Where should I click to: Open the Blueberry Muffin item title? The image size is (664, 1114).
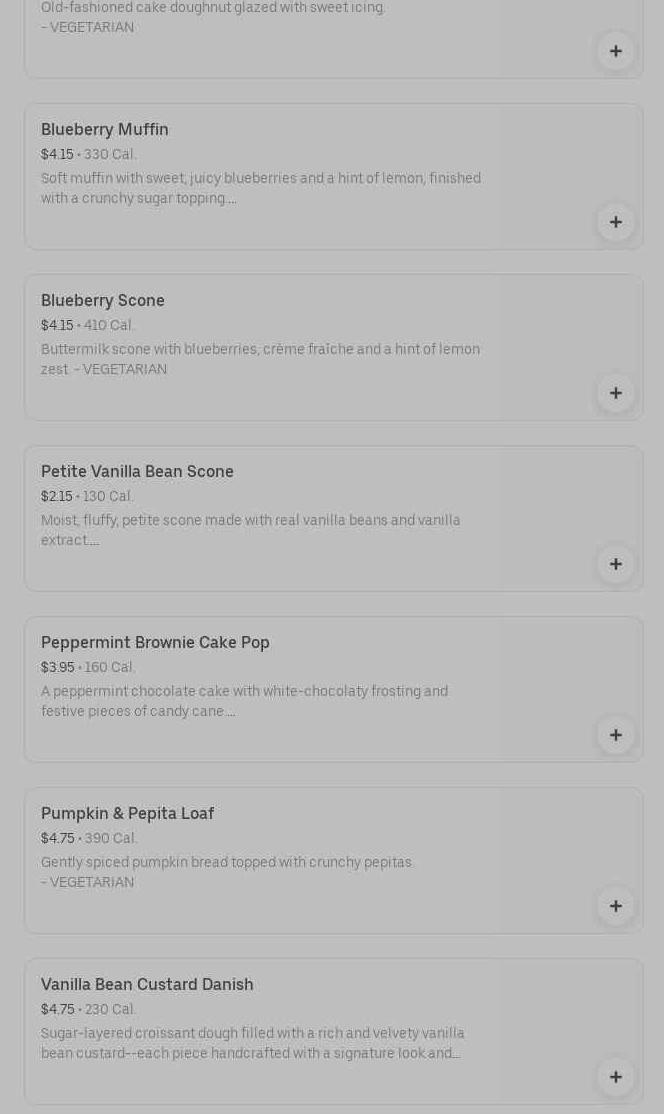pyautogui.click(x=105, y=130)
